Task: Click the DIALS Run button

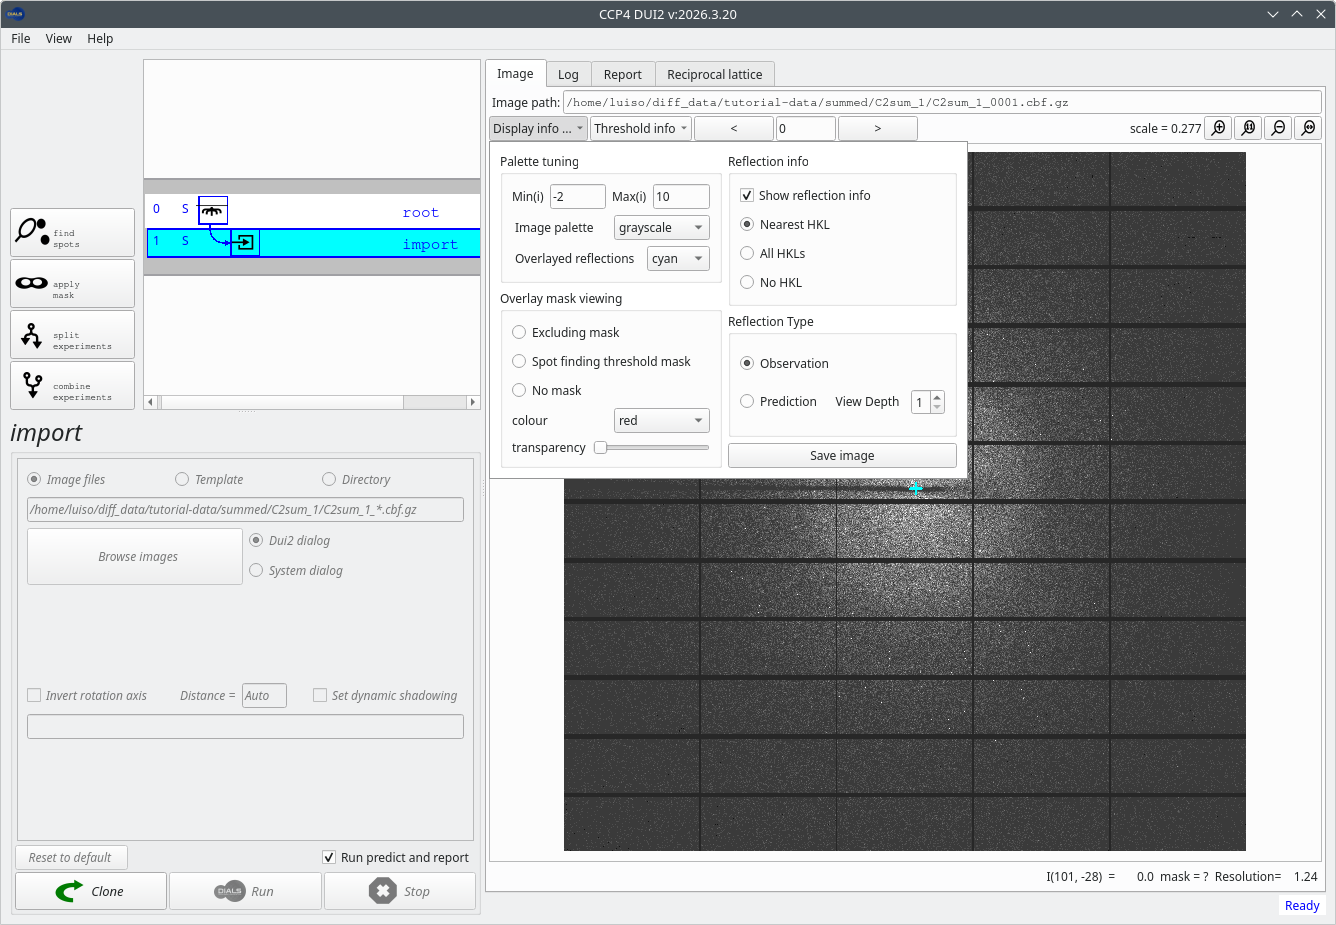Action: coord(245,891)
